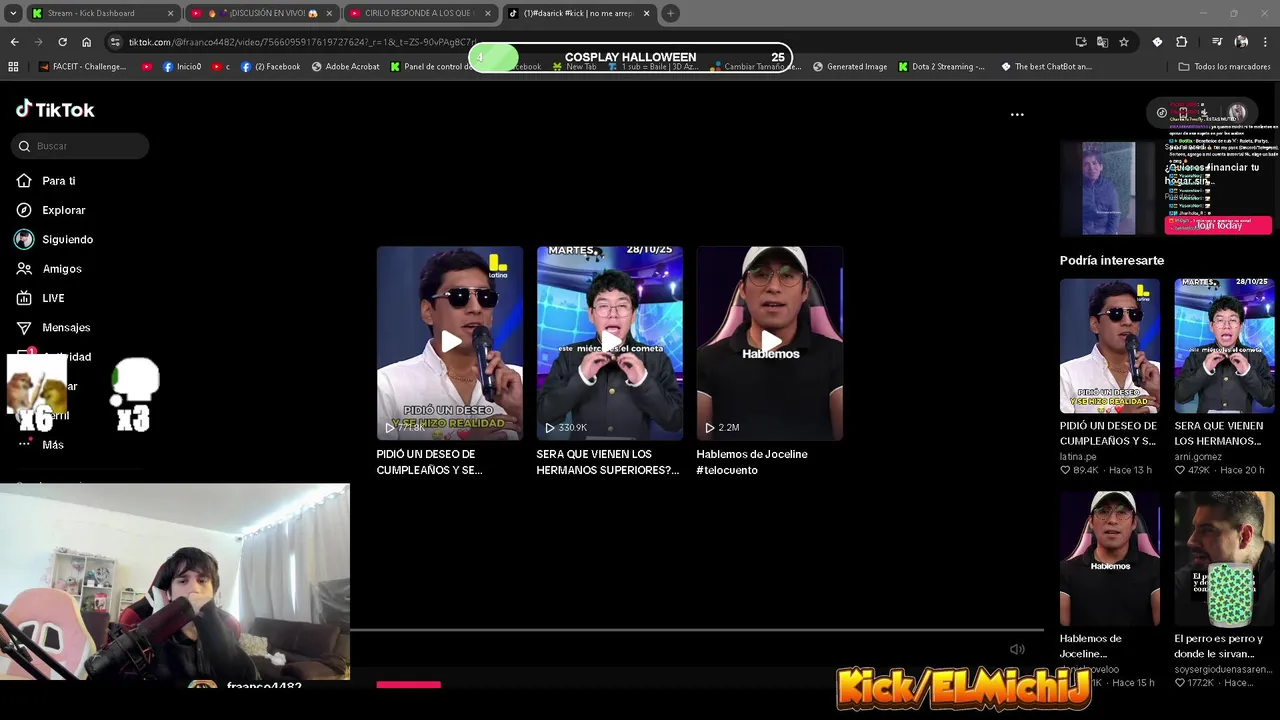1280x720 pixels.
Task: Click the TikTok Buscar search field
Action: 80,146
